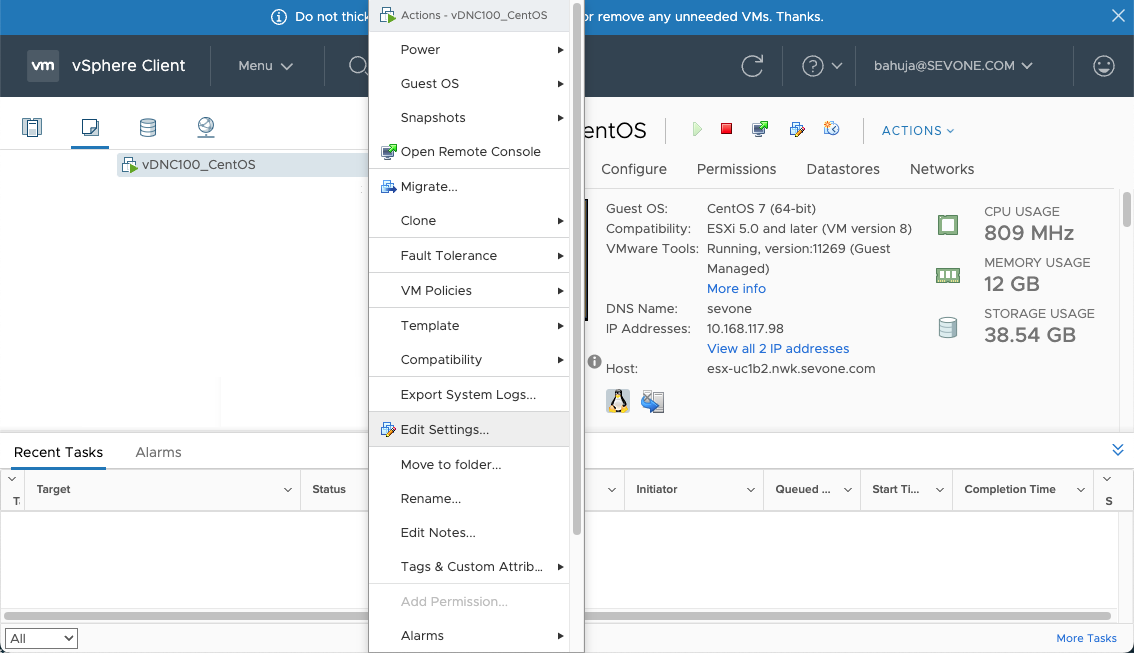1134x653 pixels.
Task: Expand Snapshots submenu
Action: (469, 117)
